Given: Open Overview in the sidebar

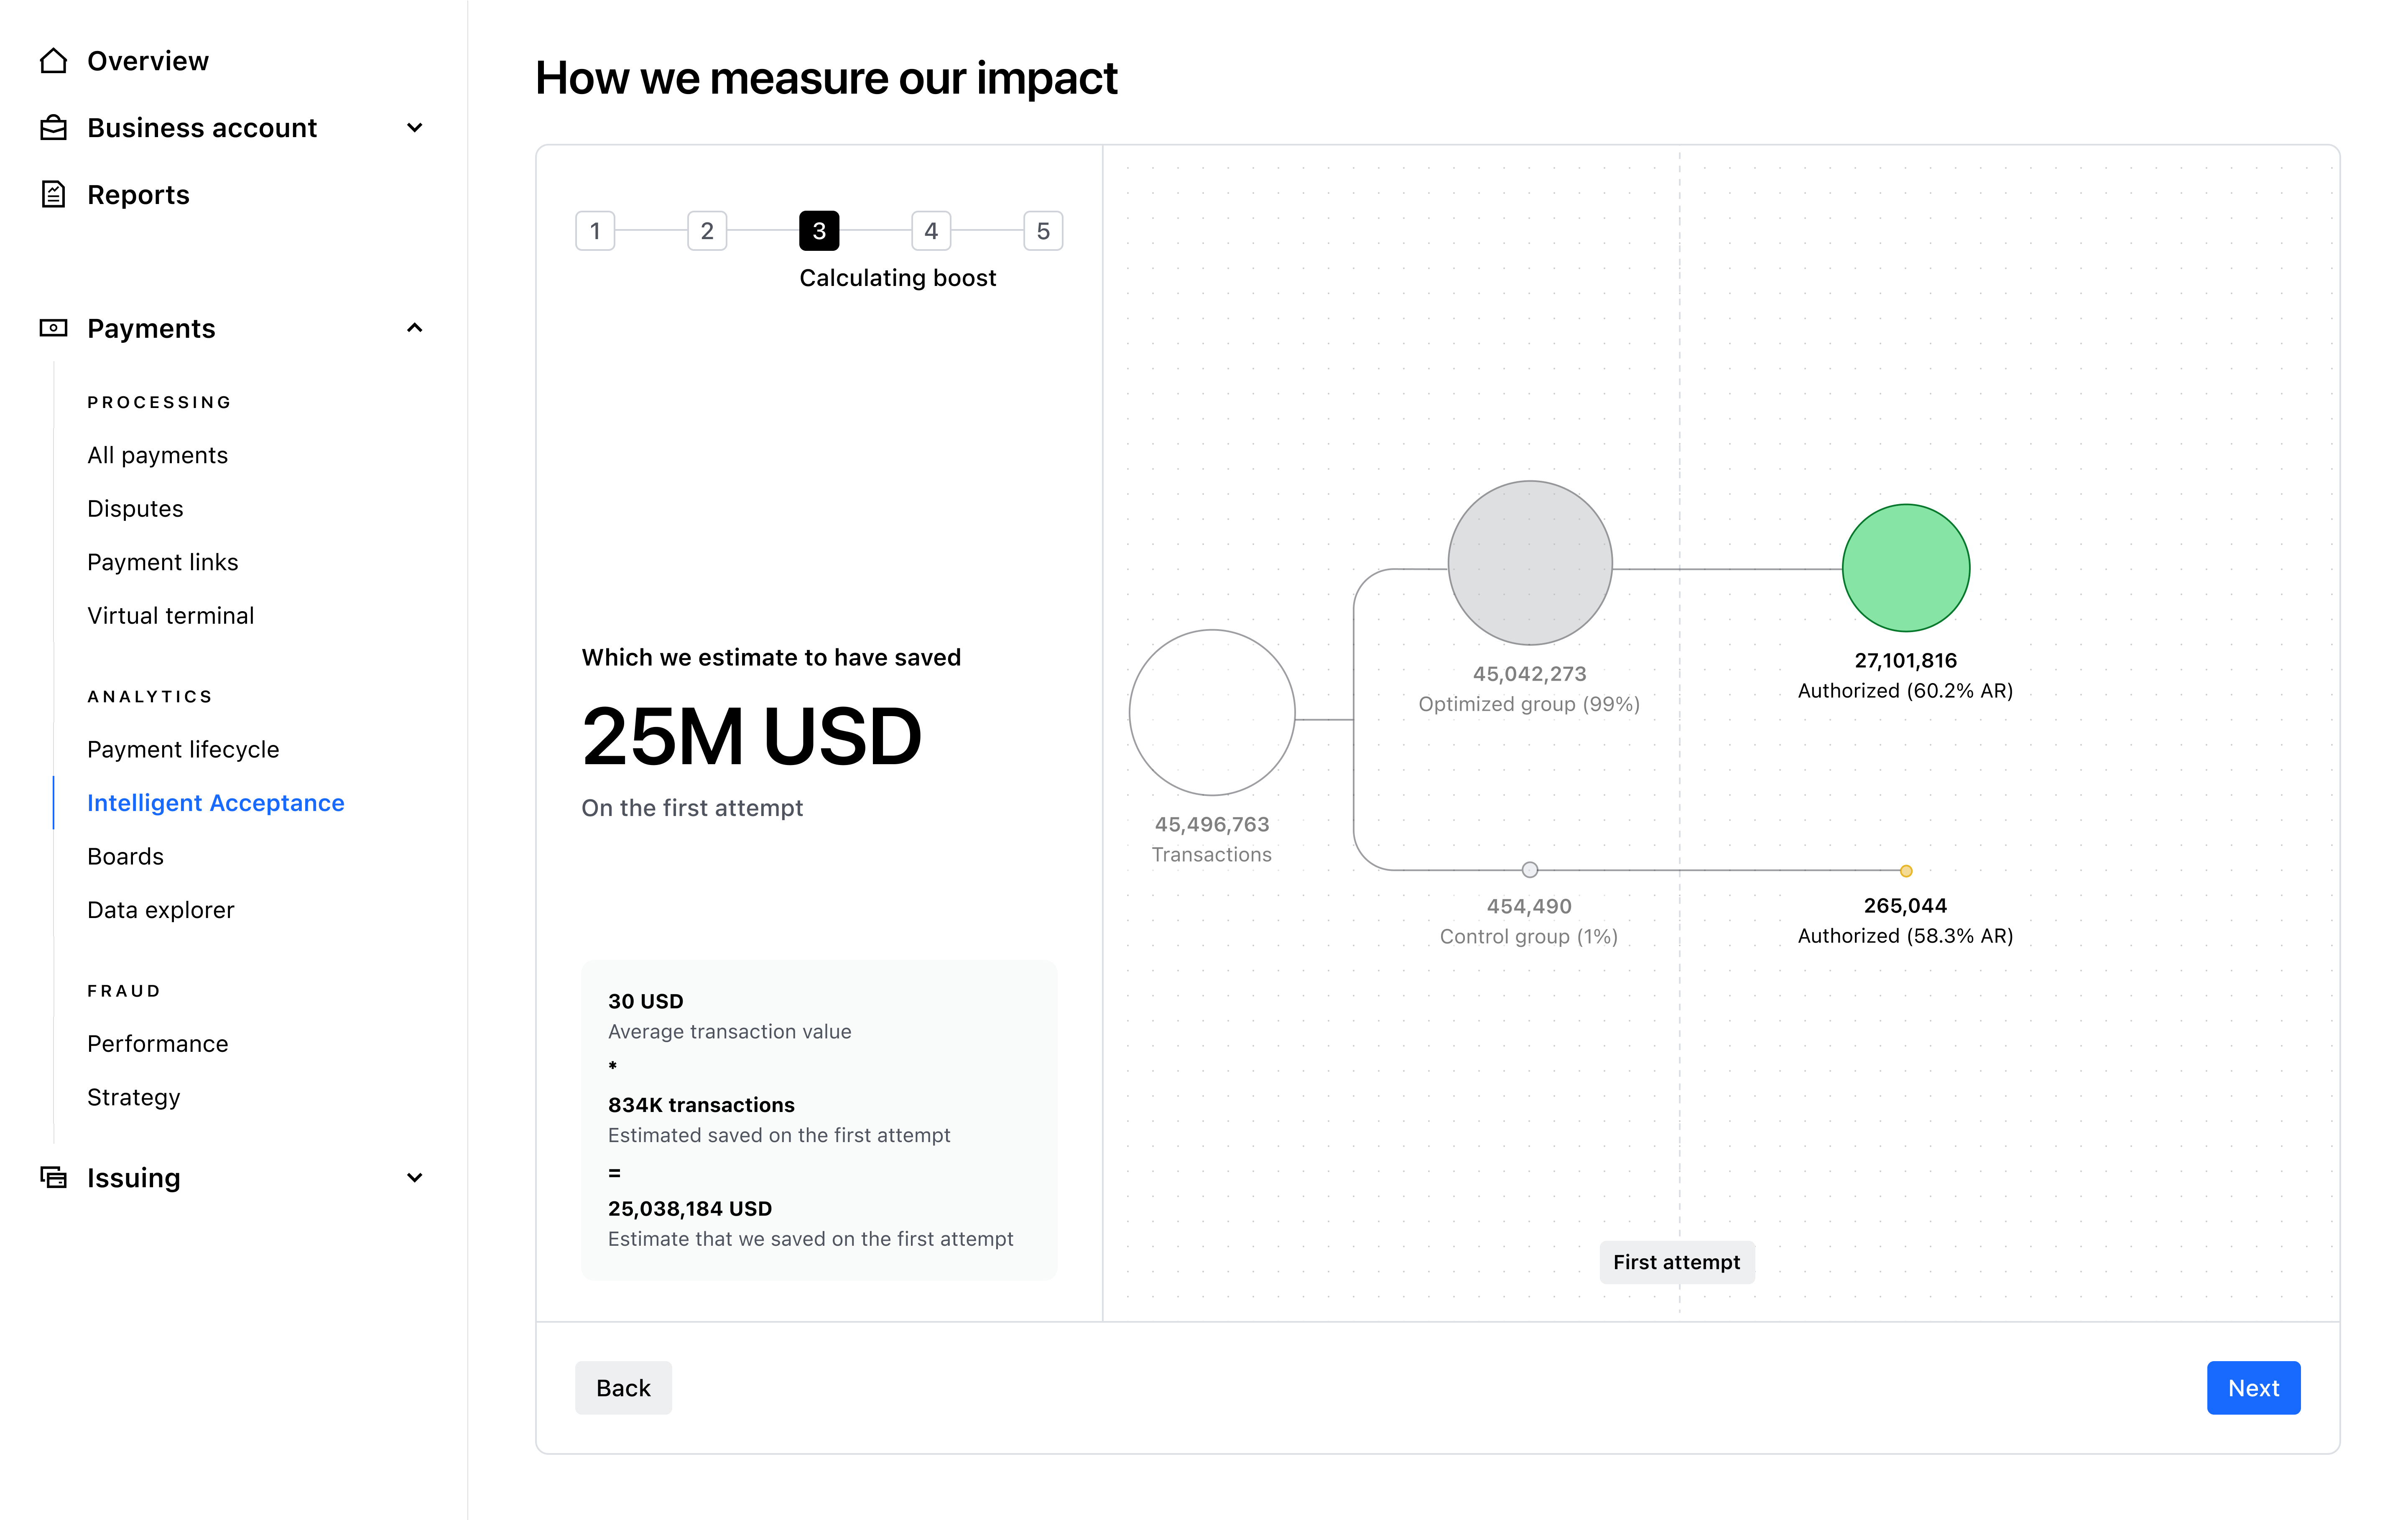Looking at the screenshot, I should click(x=148, y=61).
